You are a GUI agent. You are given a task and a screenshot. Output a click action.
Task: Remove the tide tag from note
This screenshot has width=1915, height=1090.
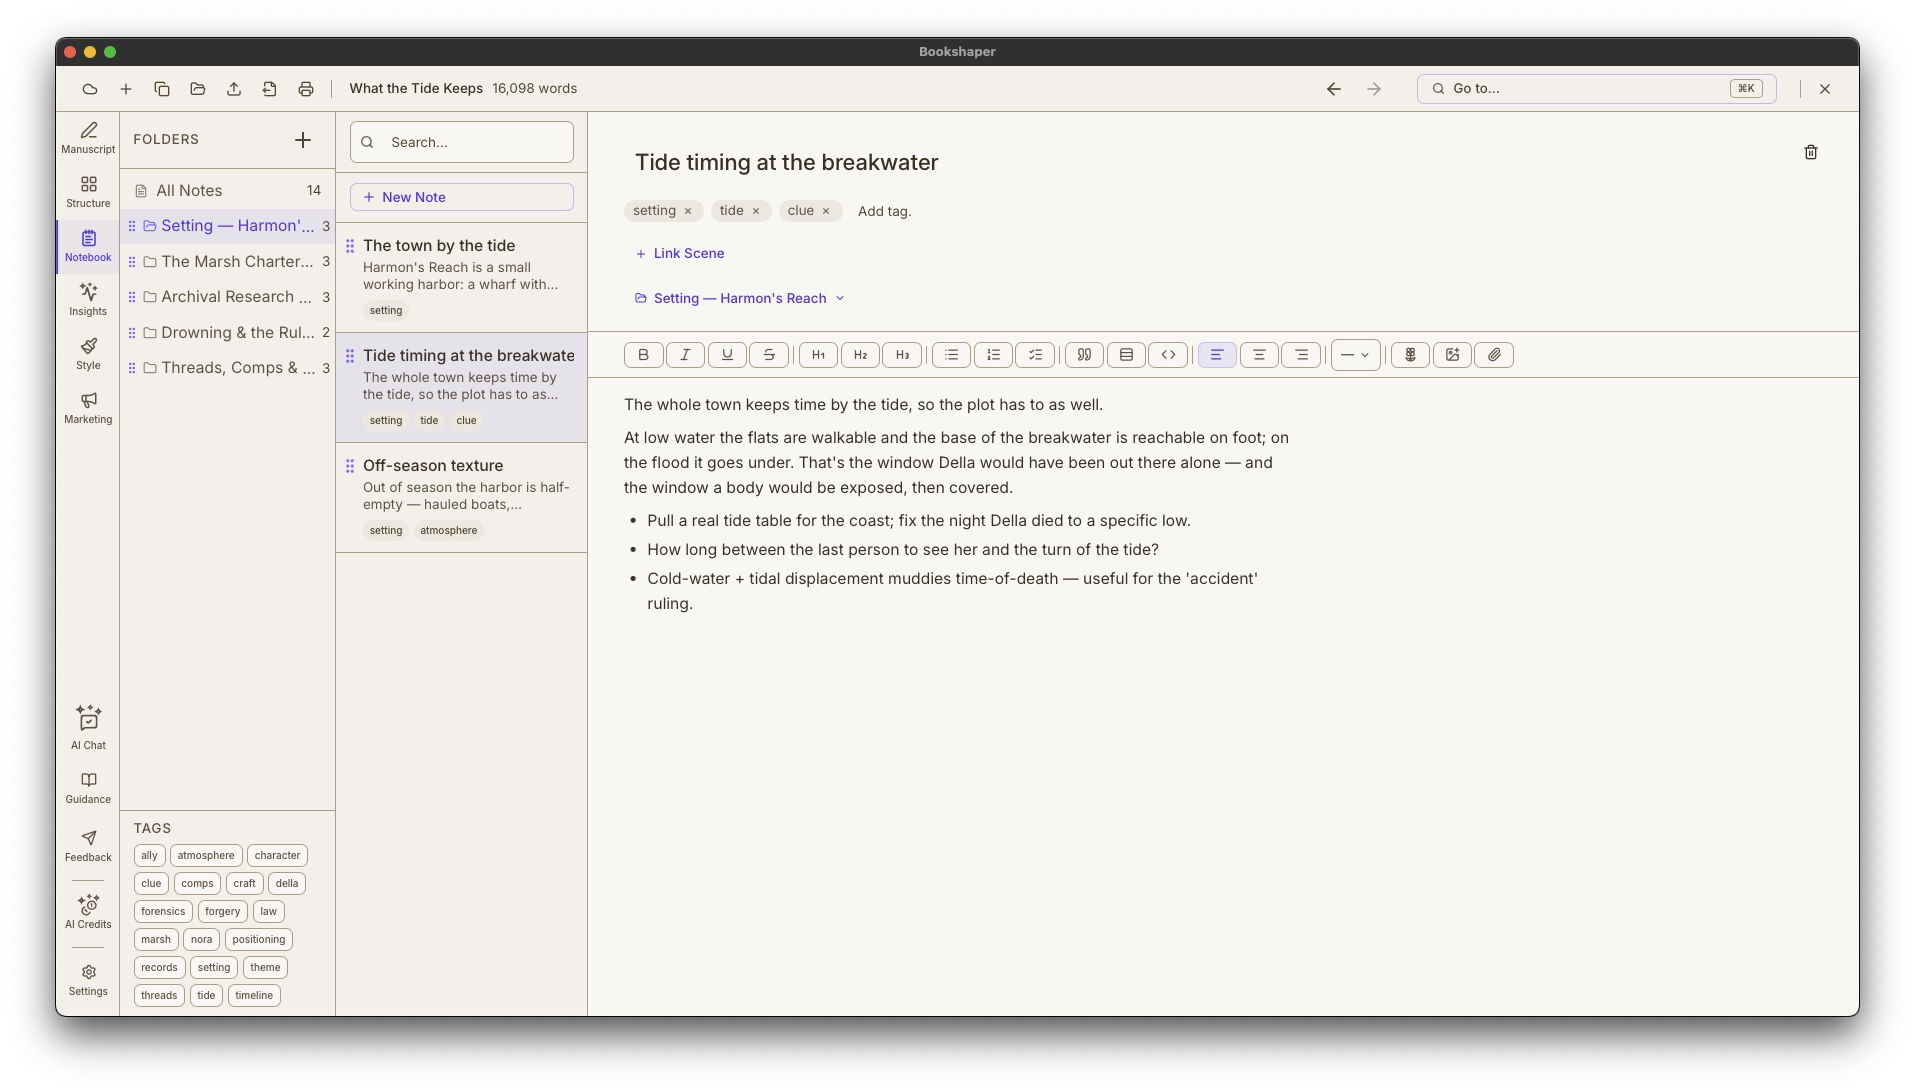click(756, 211)
